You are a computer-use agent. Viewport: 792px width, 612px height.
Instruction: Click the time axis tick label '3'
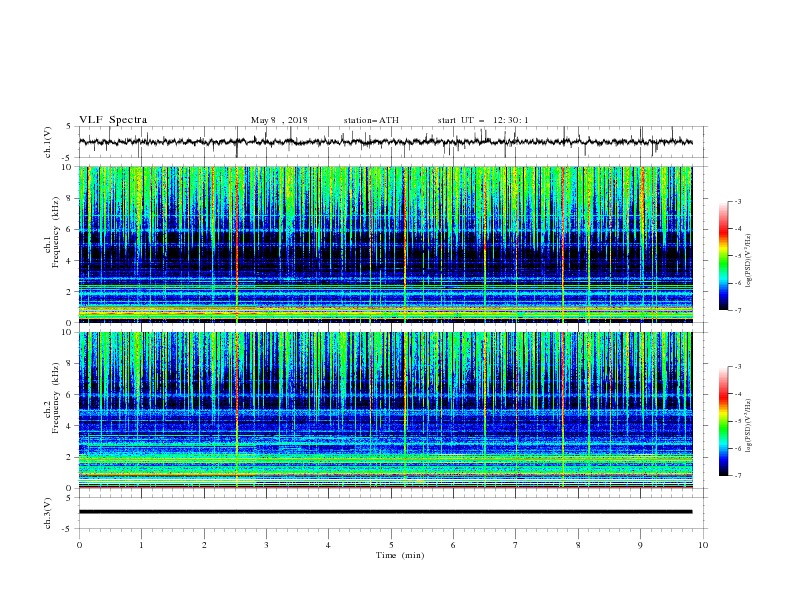(x=266, y=545)
